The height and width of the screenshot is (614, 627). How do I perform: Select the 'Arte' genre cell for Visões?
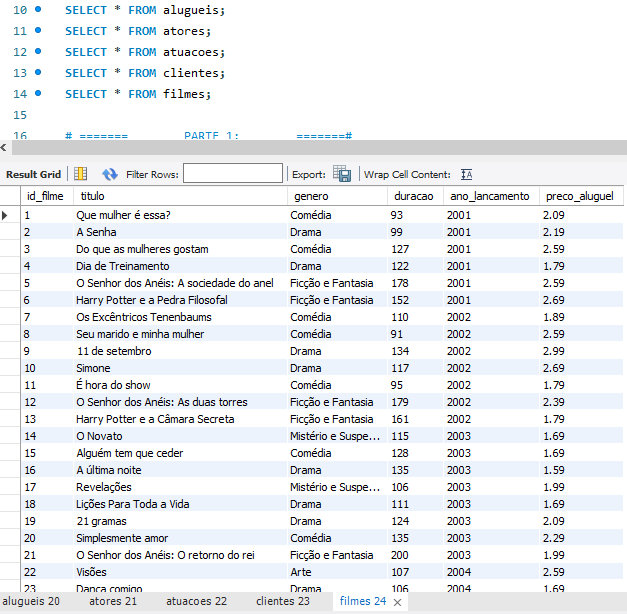coord(302,572)
